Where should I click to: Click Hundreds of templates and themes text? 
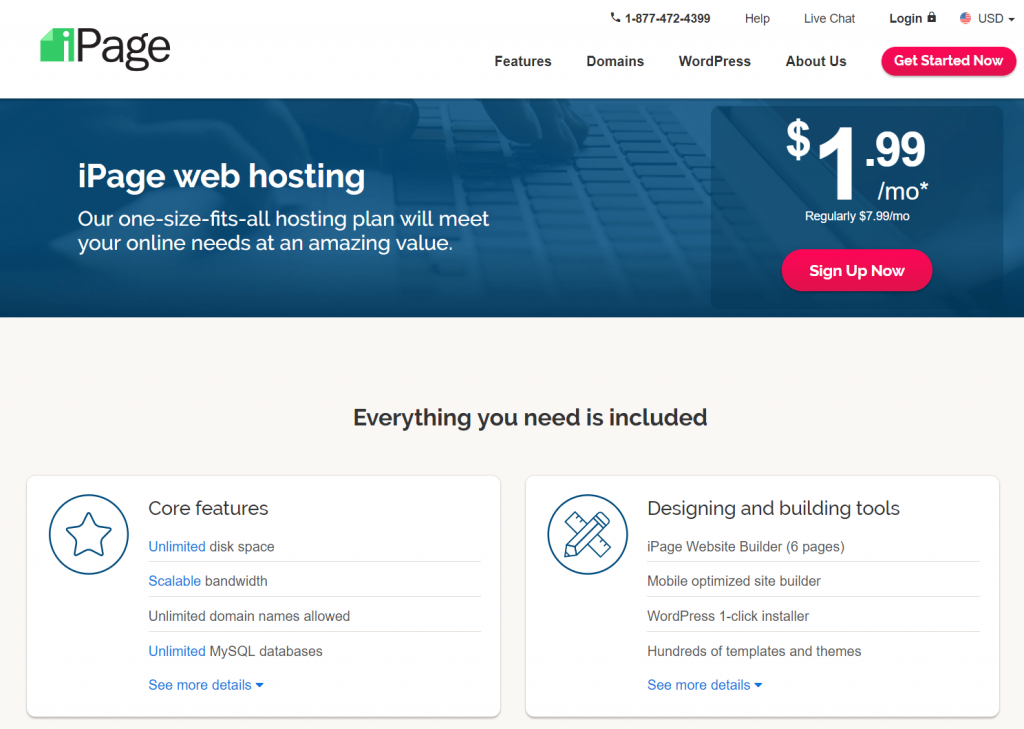click(754, 651)
